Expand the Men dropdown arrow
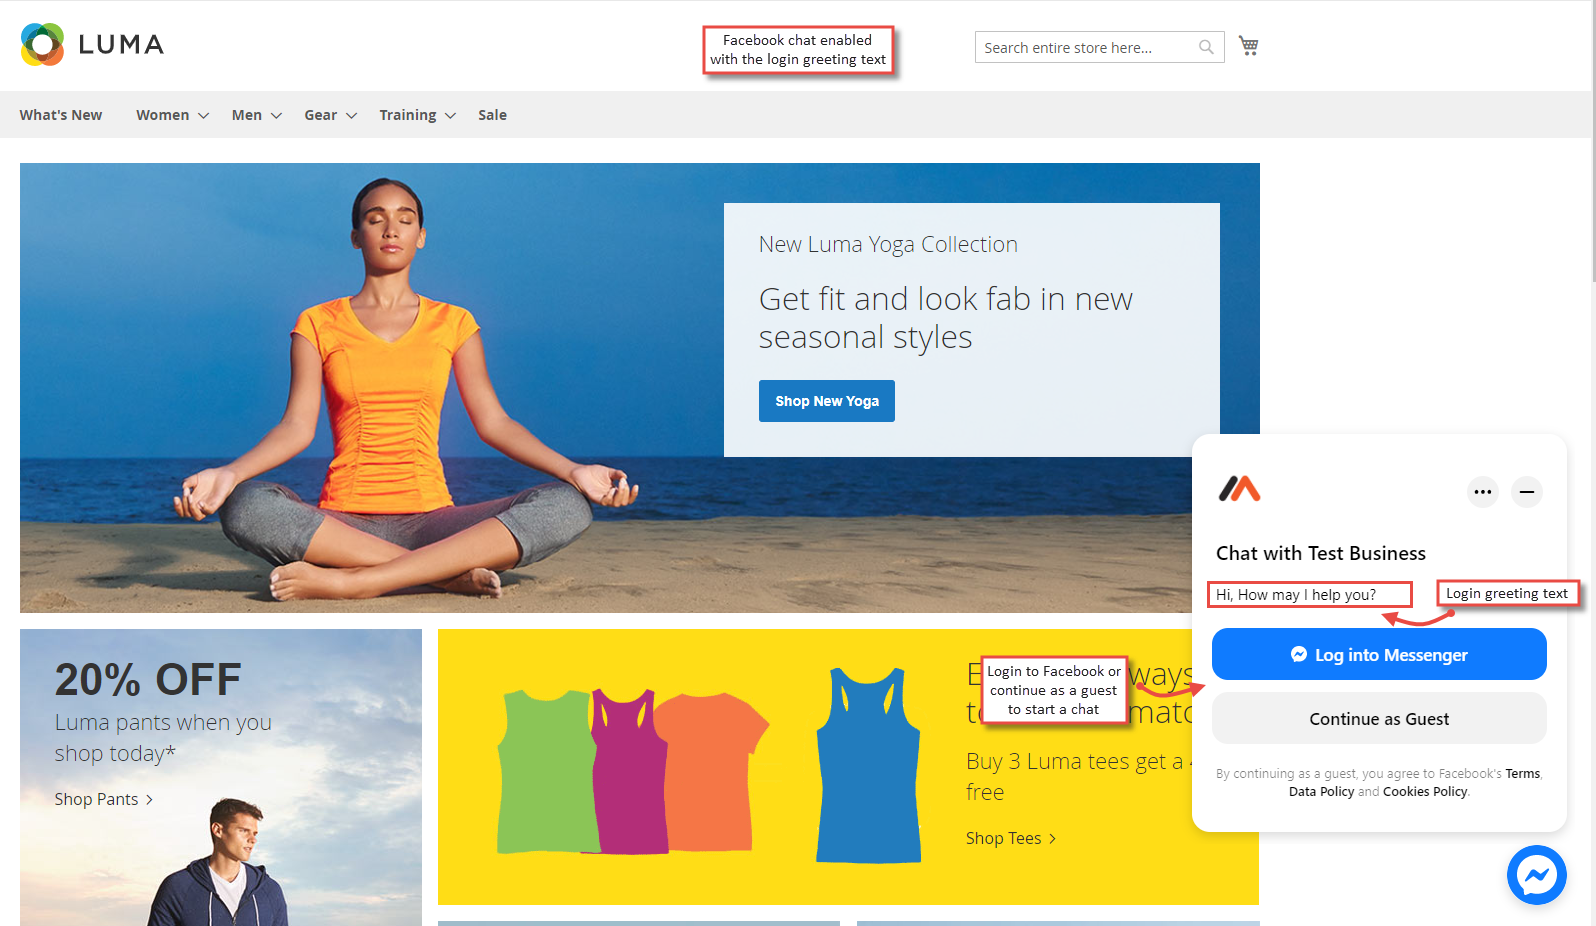This screenshot has width=1596, height=926. [x=276, y=116]
